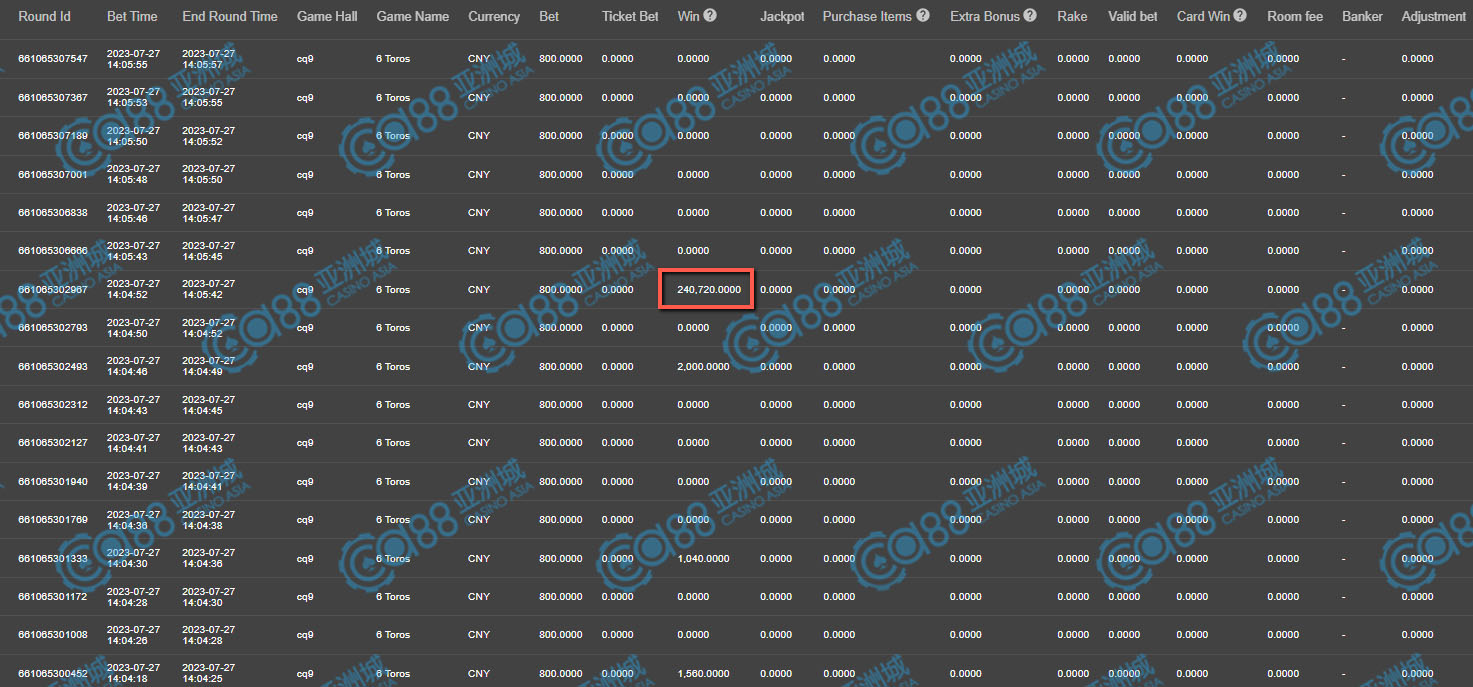
Task: Click the End Round Time 14:04:25 cell
Action: pos(209,674)
